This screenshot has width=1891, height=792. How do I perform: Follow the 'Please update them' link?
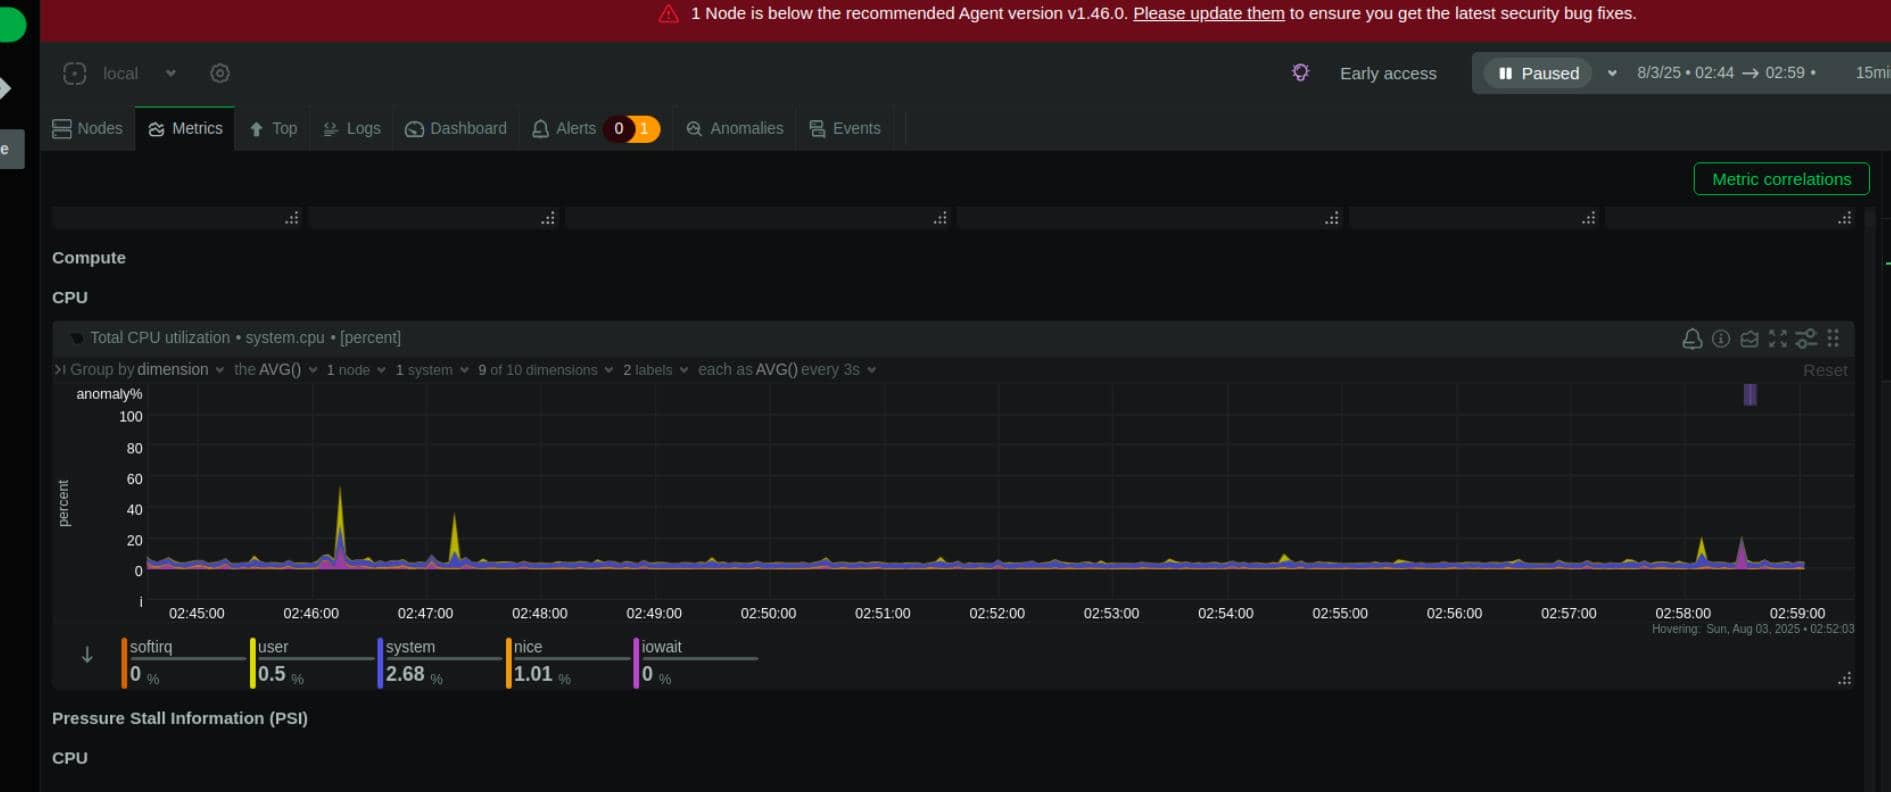pyautogui.click(x=1208, y=14)
